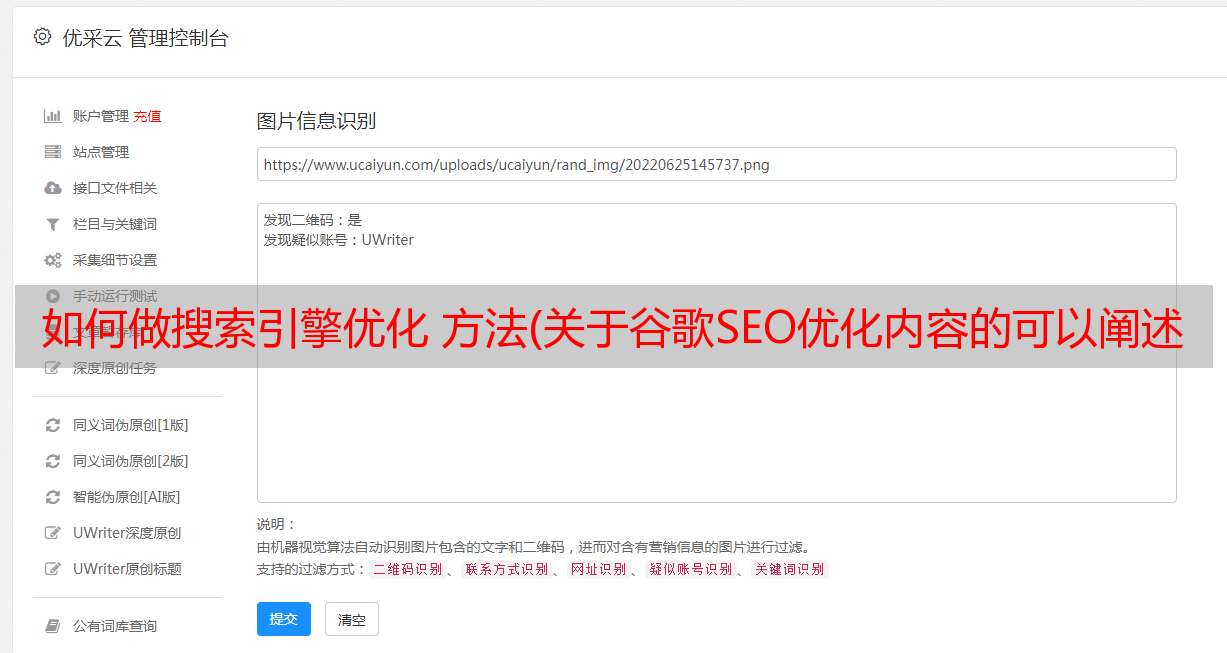This screenshot has height=653, width=1227.
Task: Click the filter icon for 栏目与关键词
Action: [53, 224]
